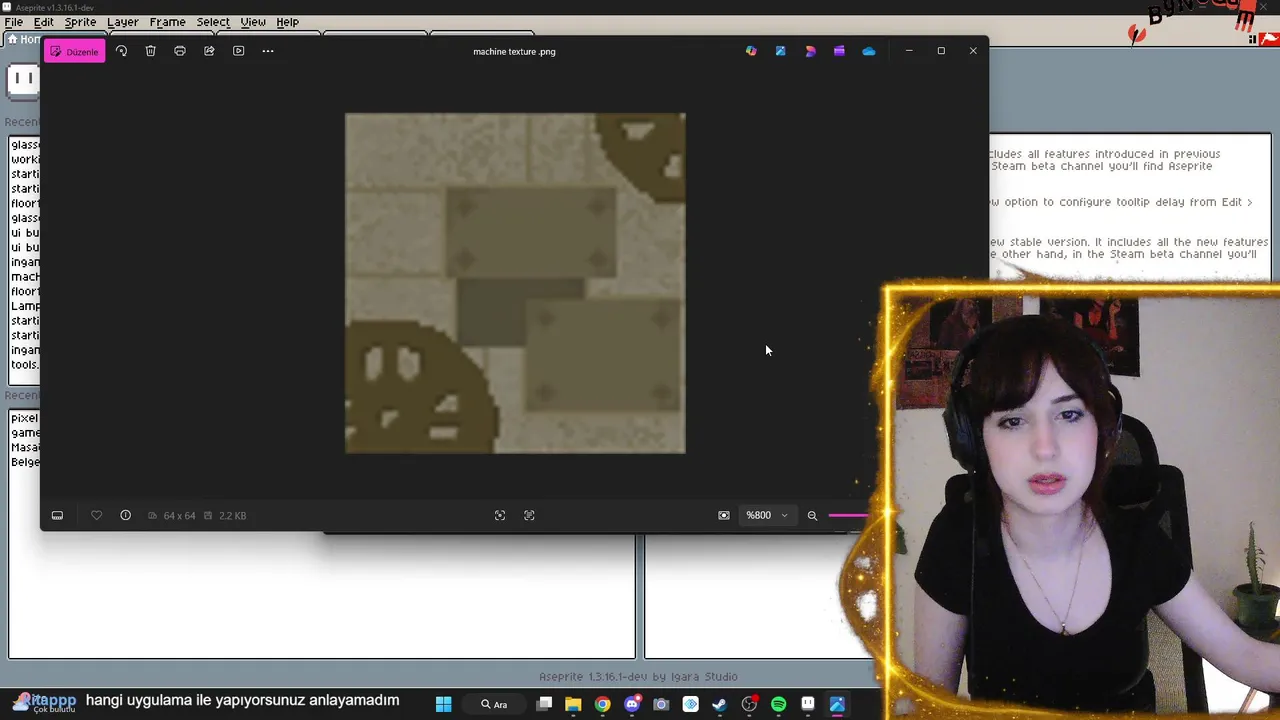Screen dimensions: 1280x720
Task: Click the '2.2 KB' file size text
Action: [232, 515]
